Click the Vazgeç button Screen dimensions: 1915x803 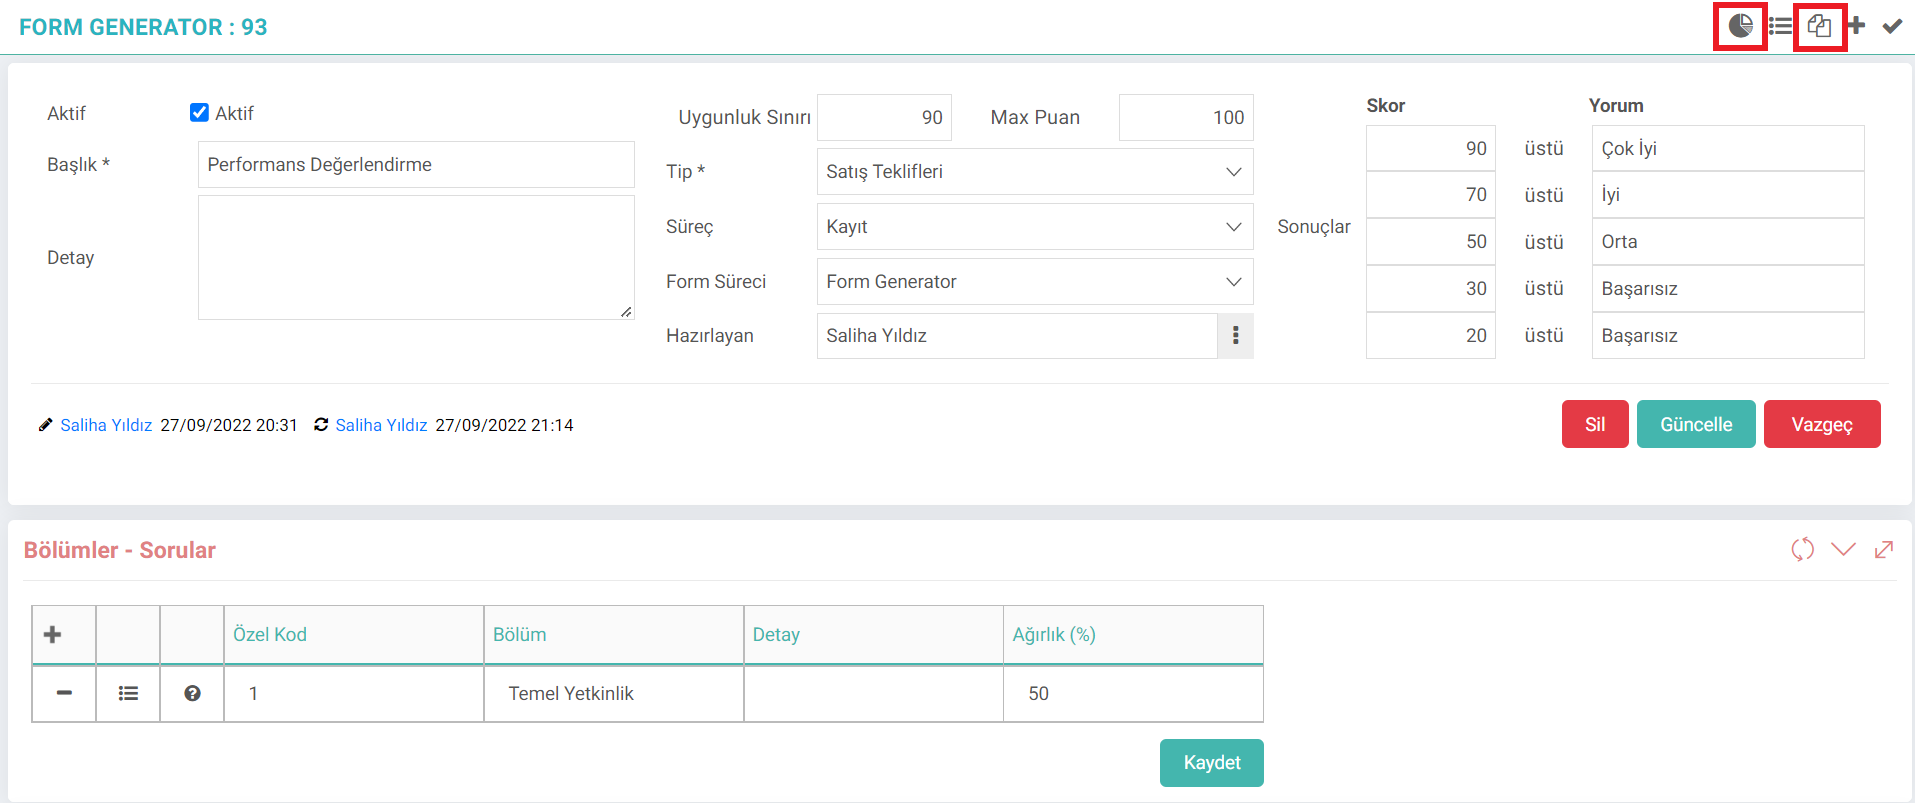coord(1822,424)
